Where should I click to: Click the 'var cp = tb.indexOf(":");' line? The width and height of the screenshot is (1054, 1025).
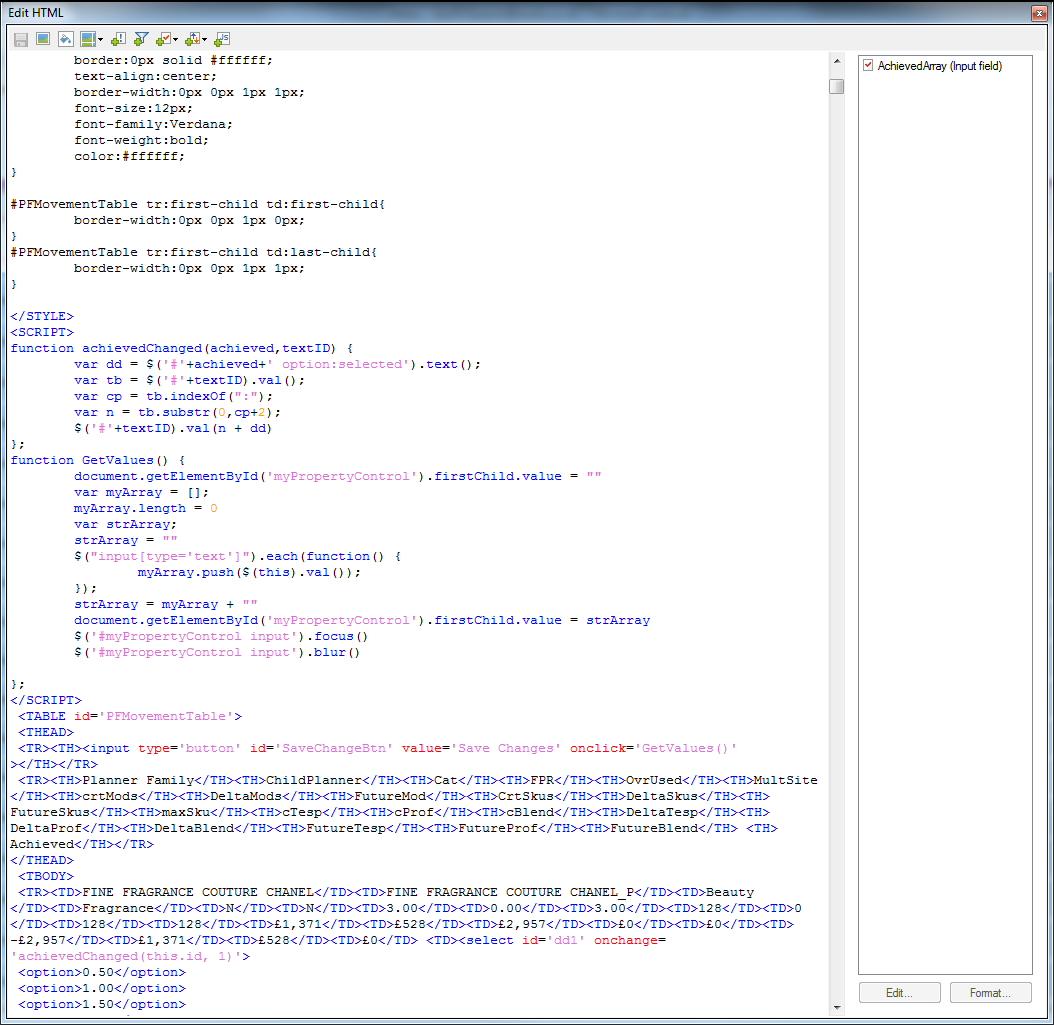(173, 397)
